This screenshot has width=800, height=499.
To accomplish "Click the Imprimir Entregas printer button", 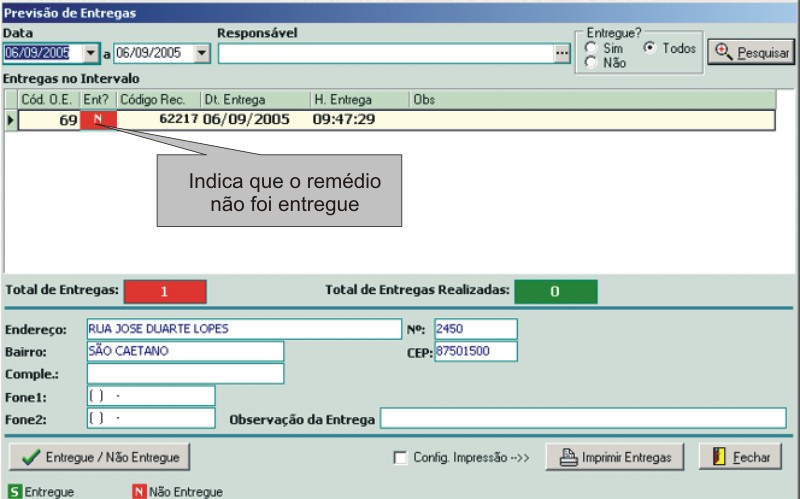I will [x=615, y=457].
